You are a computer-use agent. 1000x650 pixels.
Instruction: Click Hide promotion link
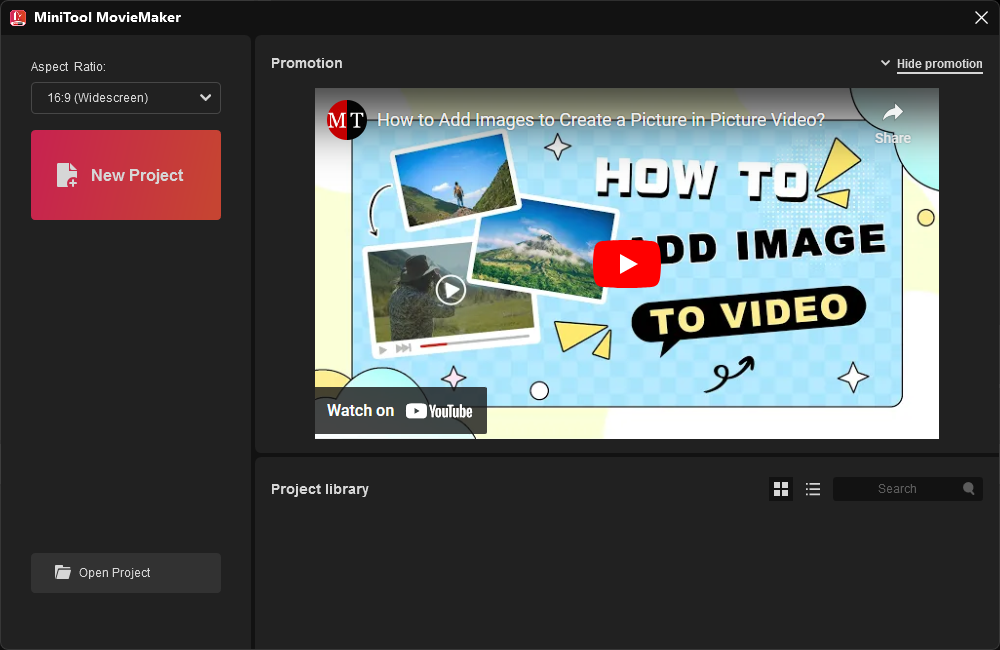pos(939,64)
